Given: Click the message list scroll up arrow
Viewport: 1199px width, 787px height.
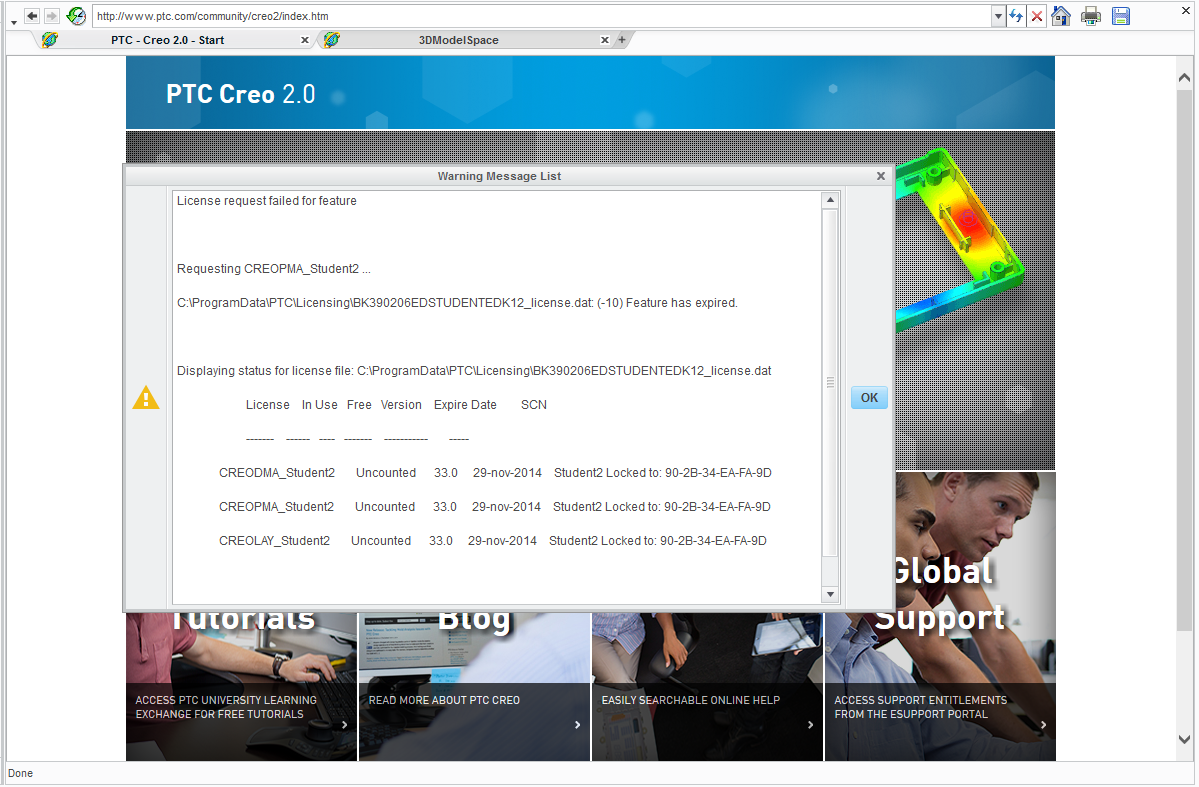Looking at the screenshot, I should (x=830, y=200).
